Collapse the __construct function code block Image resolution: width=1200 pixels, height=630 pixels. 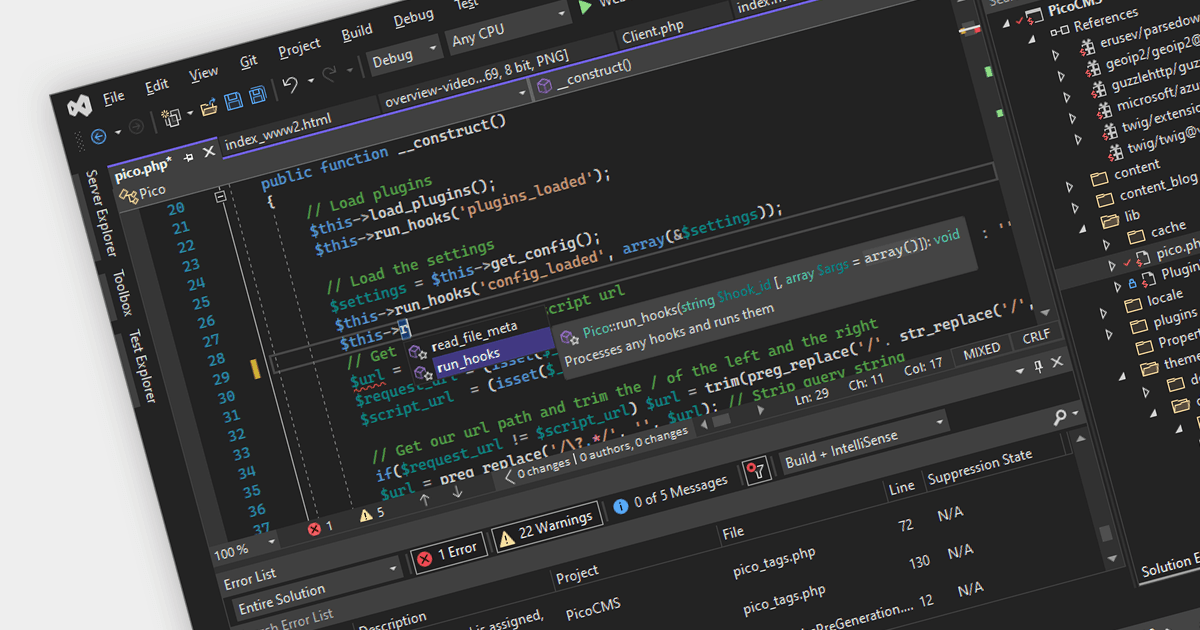[x=220, y=198]
